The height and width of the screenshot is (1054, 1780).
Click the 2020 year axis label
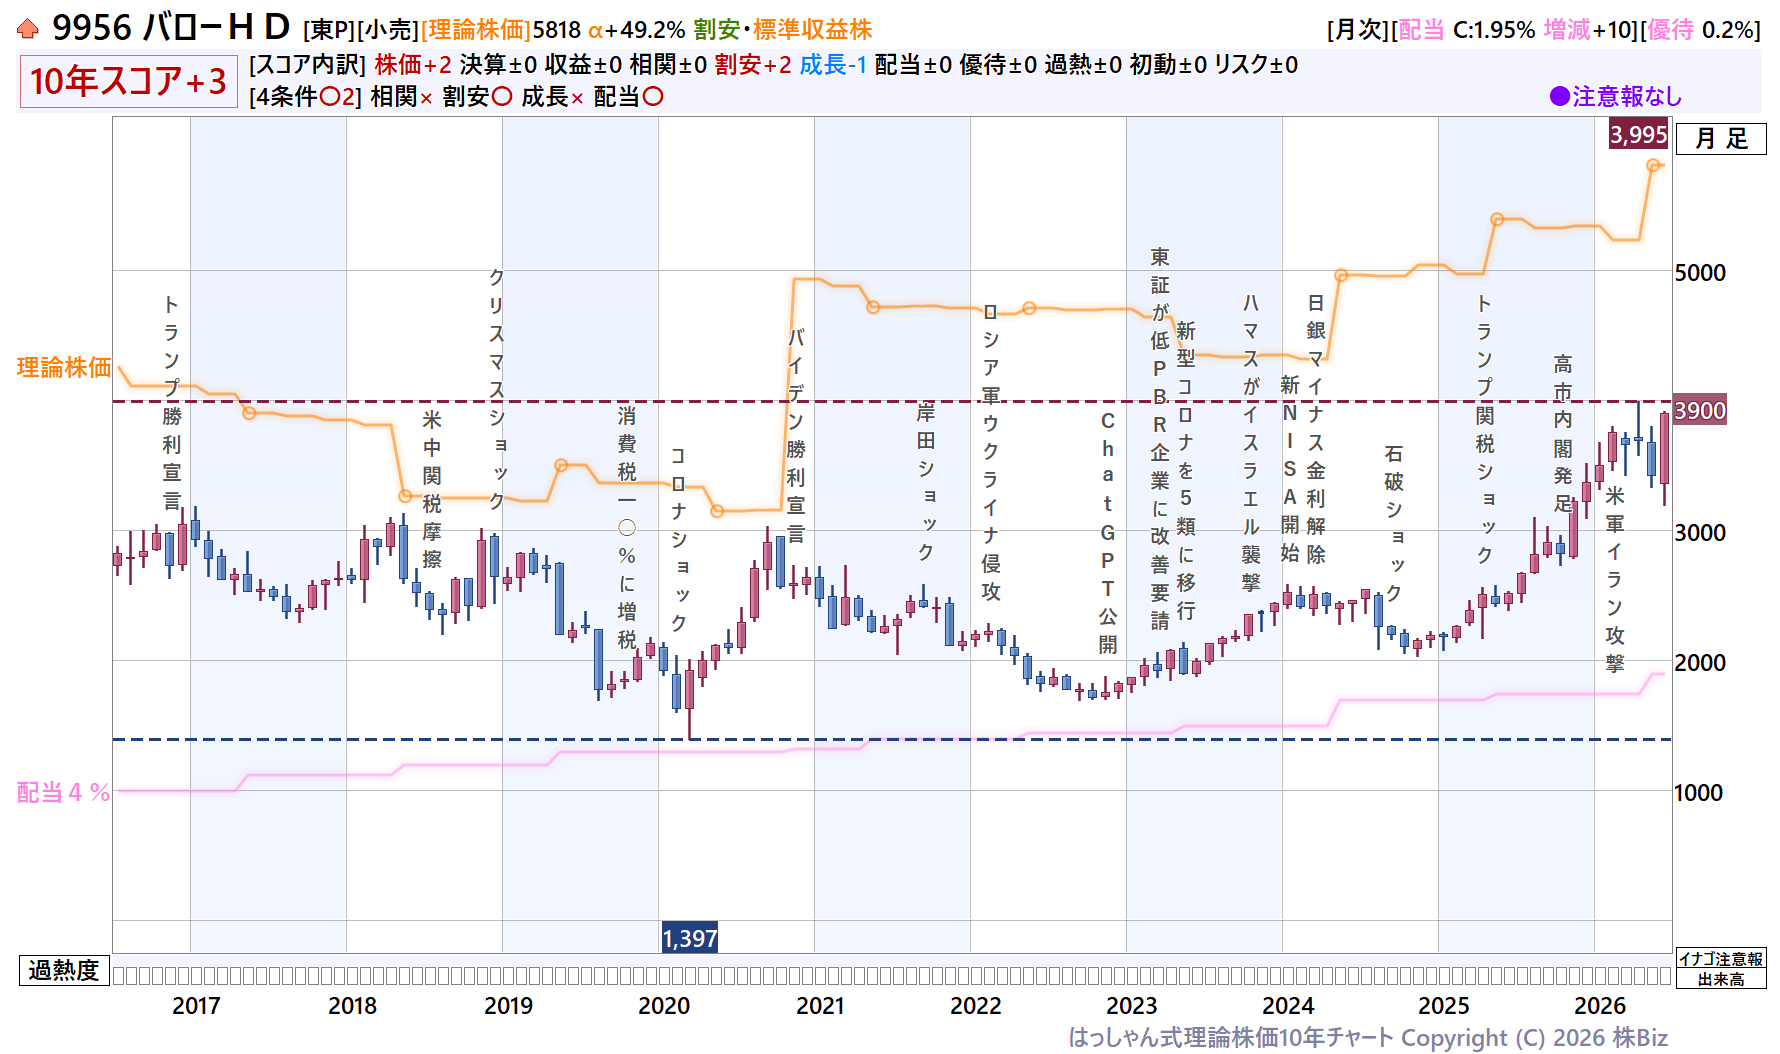pyautogui.click(x=664, y=1006)
